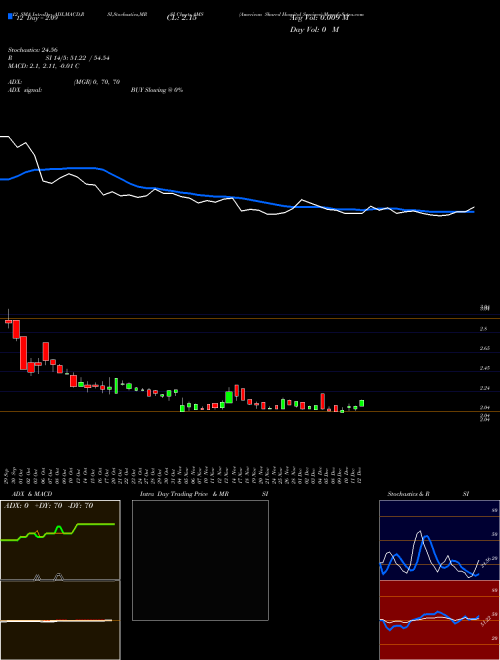Image resolution: width=500 pixels, height=660 pixels.
Task: Select the 'ADX: 0 +DY: 70 -DY: 70' header
Action: pos(48,506)
